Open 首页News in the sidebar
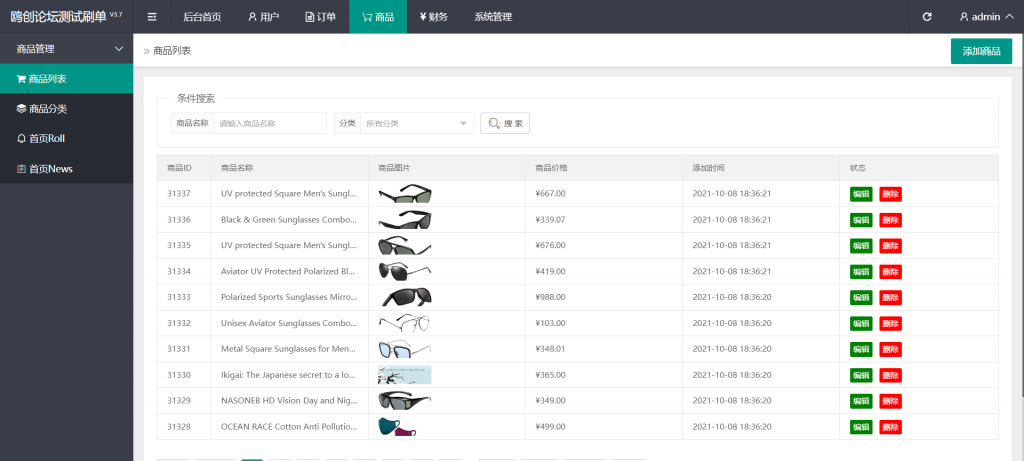1024x461 pixels. [67, 168]
